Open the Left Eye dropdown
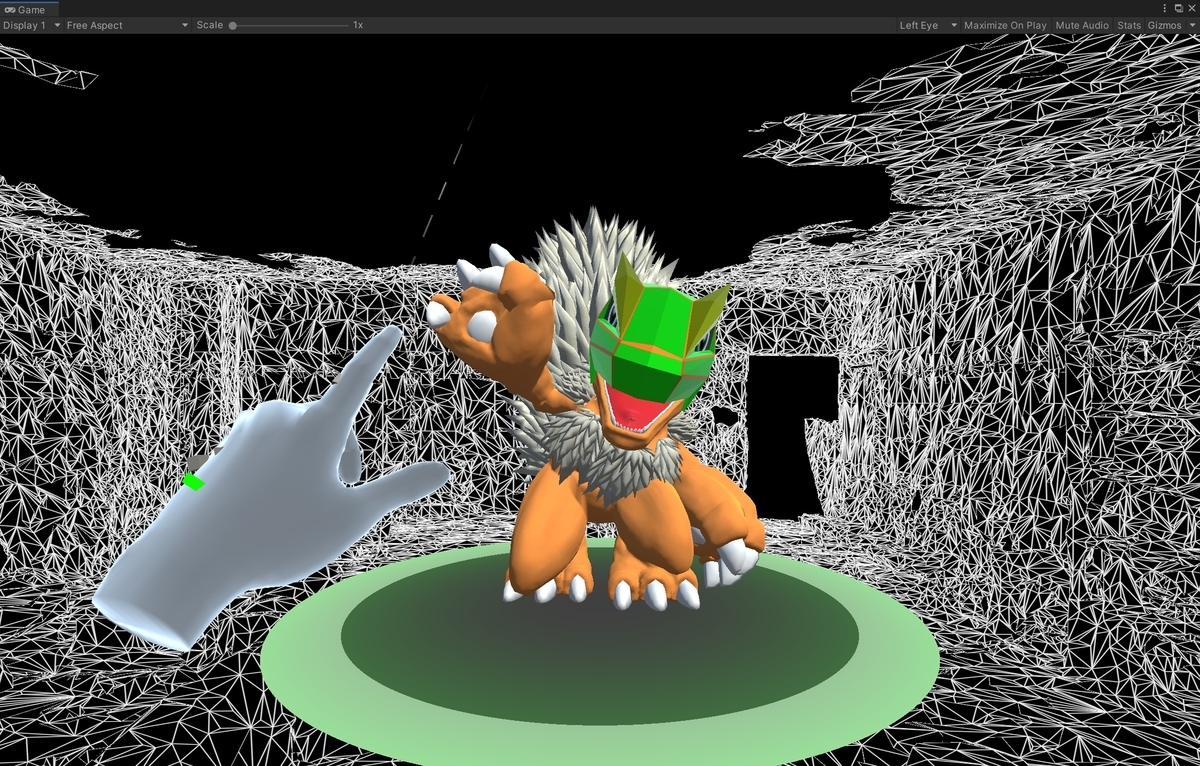Viewport: 1200px width, 766px height. coord(928,25)
